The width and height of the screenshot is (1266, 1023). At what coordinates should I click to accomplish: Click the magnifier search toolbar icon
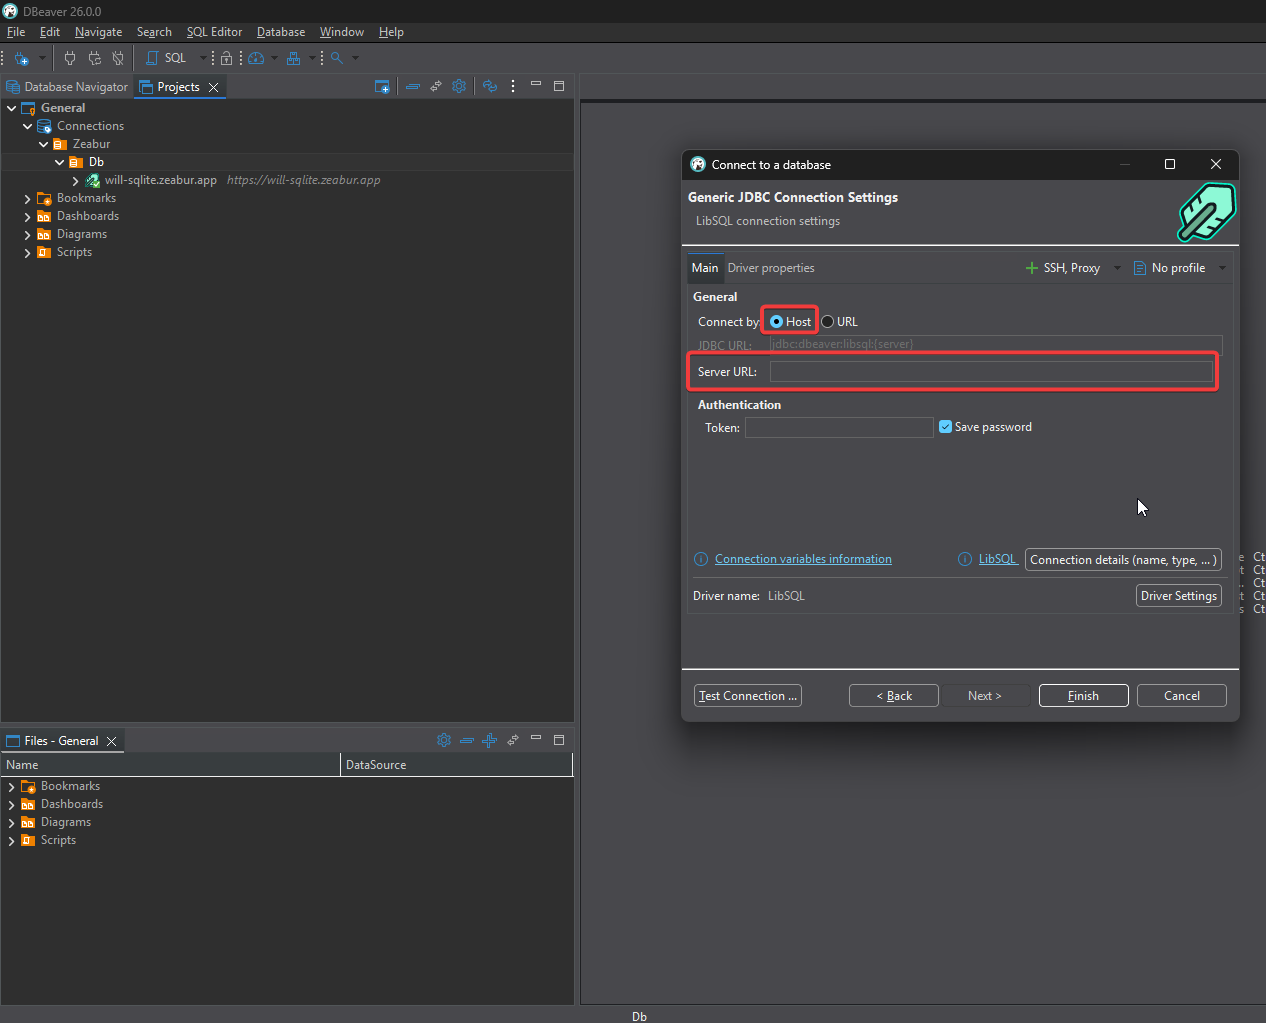pyautogui.click(x=337, y=58)
